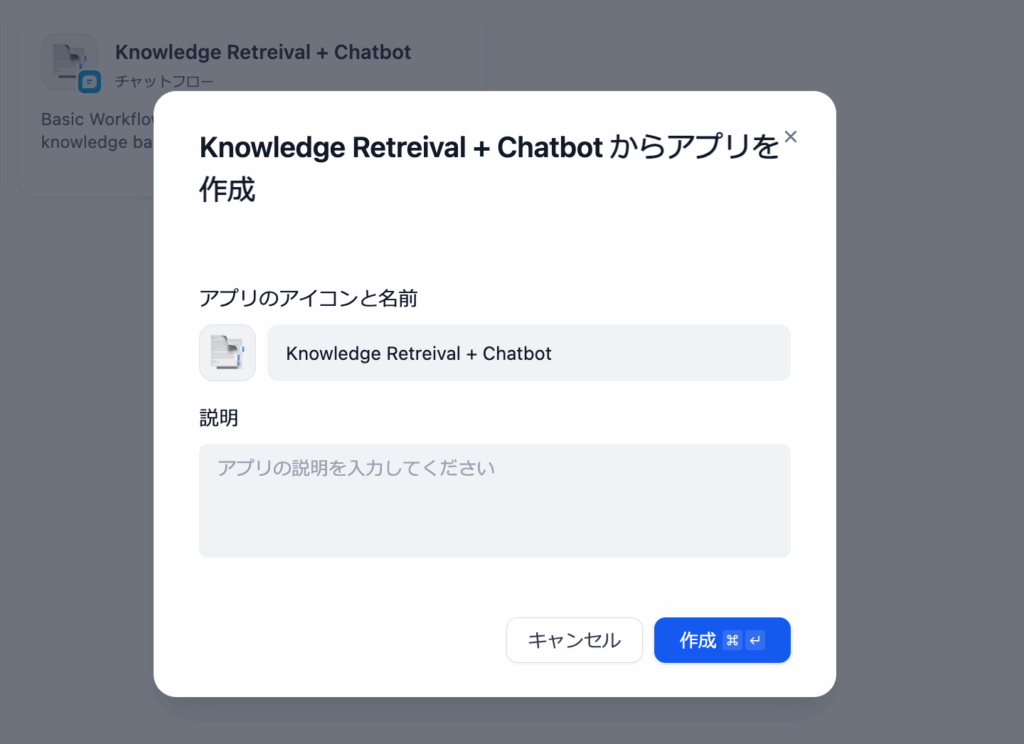
Task: Click the template card icon behind dialog
Action: click(68, 60)
